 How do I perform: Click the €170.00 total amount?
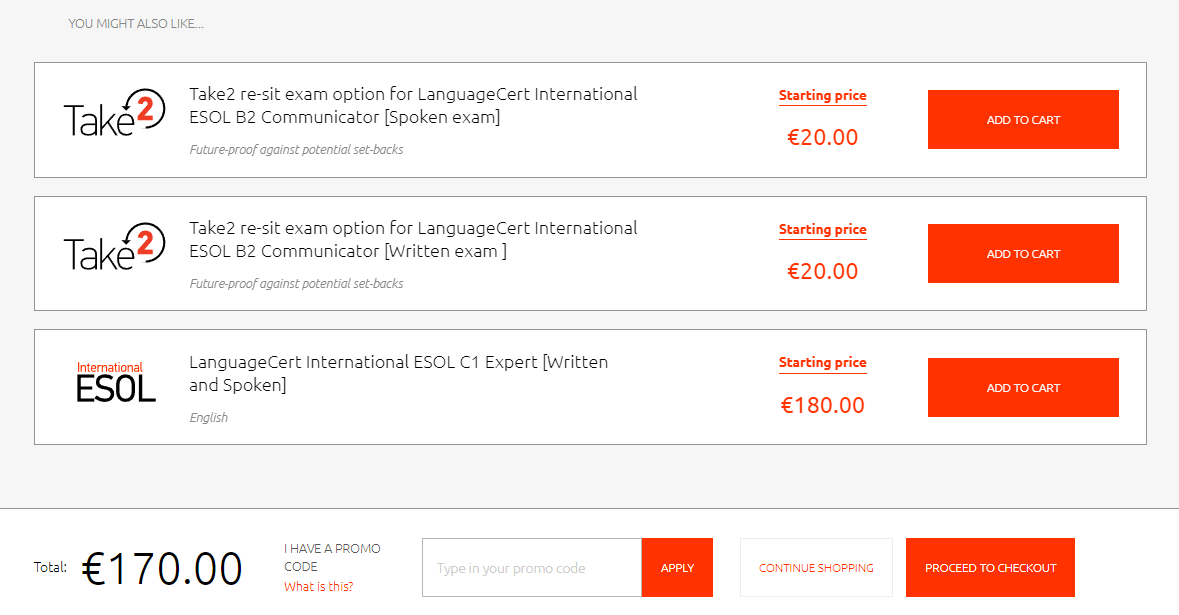pyautogui.click(x=162, y=568)
